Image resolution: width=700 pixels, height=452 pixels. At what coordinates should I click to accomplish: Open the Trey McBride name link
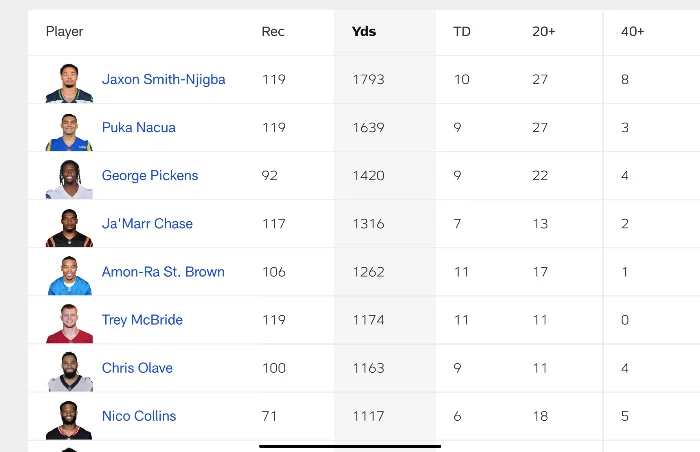(142, 320)
